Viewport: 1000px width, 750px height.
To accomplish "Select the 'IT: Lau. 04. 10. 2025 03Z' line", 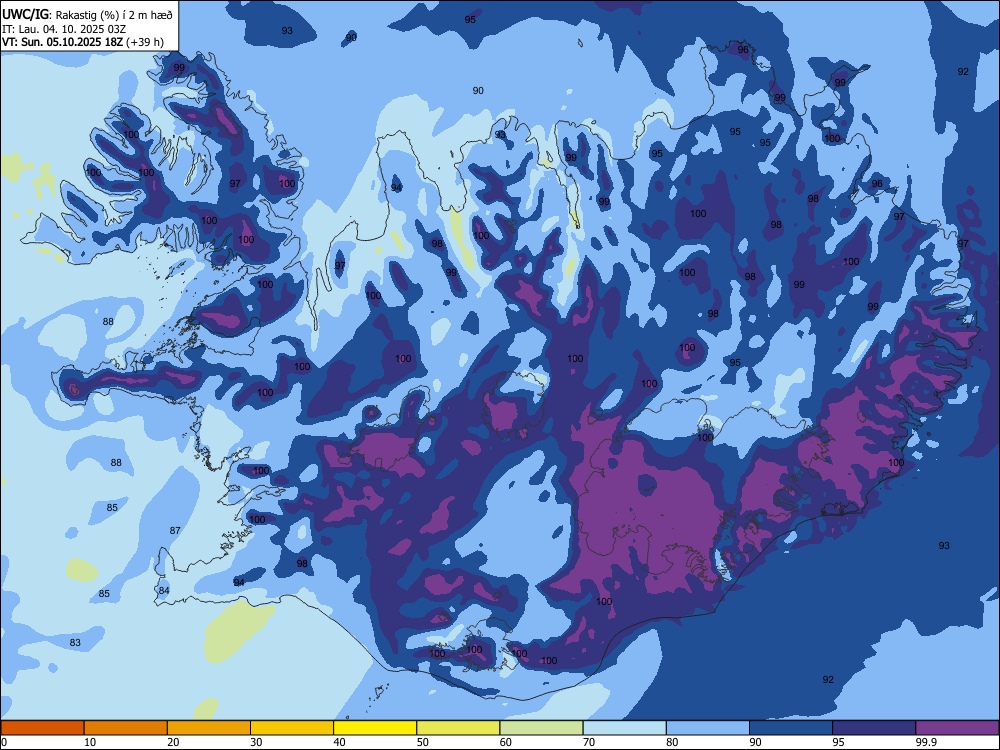I will point(64,29).
